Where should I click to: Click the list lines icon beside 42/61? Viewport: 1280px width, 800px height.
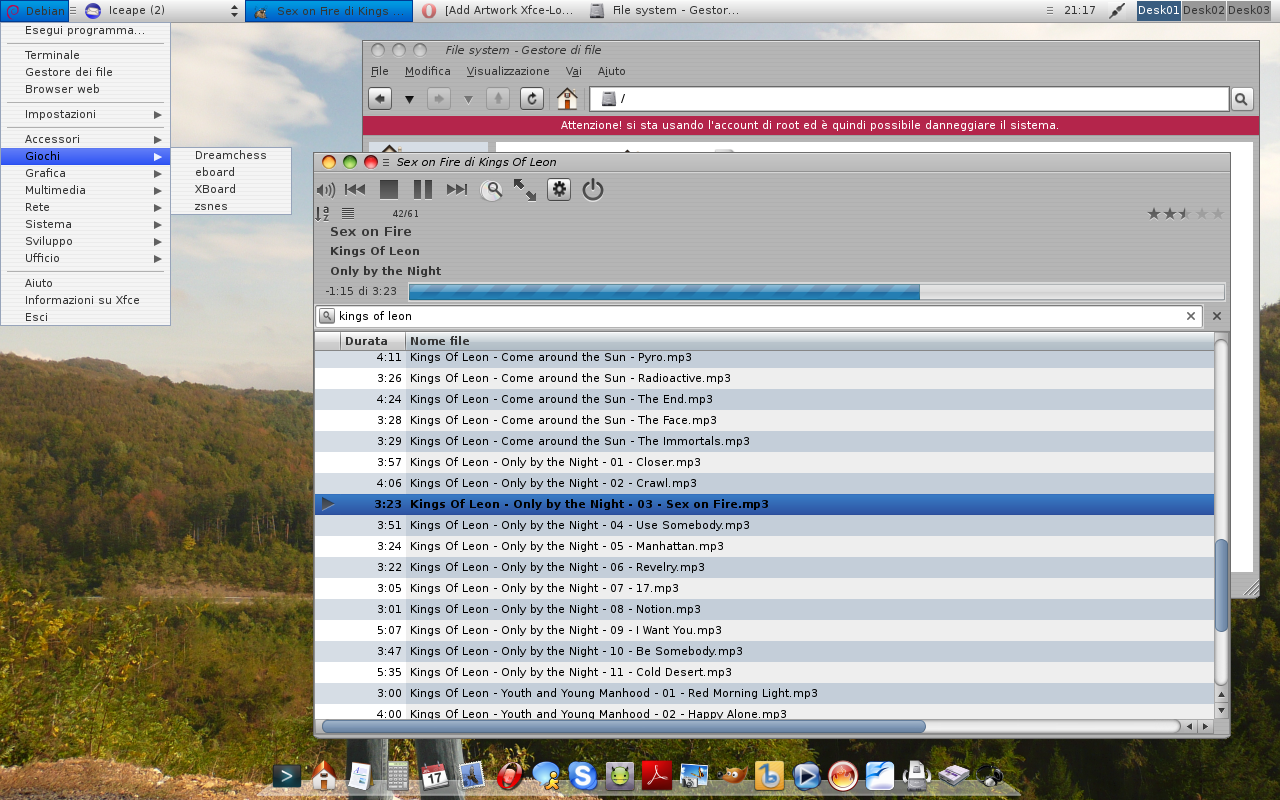click(x=348, y=213)
